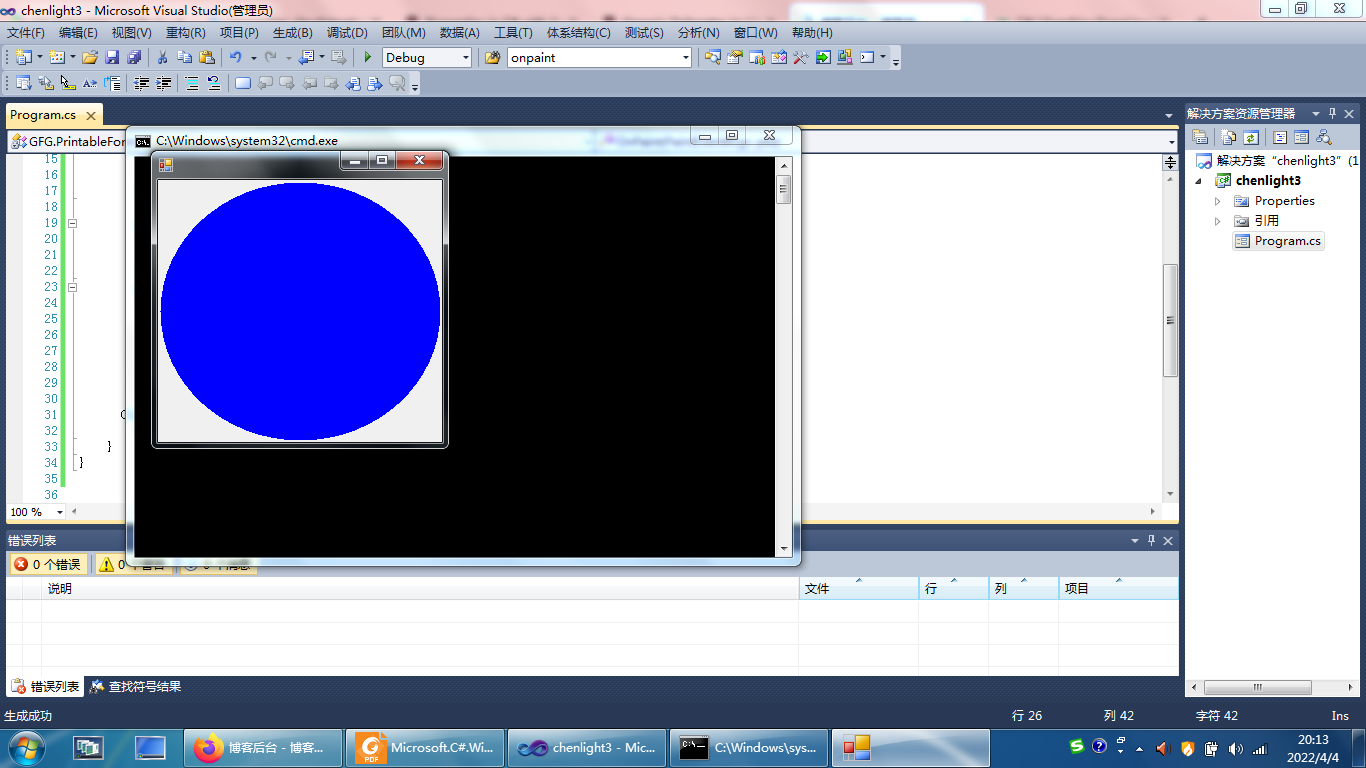Image resolution: width=1366 pixels, height=768 pixels.
Task: Click the Cut scissors icon
Action: click(163, 58)
